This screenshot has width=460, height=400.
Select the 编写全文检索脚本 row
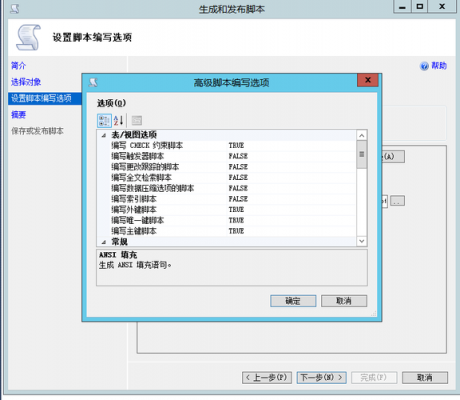227,177
